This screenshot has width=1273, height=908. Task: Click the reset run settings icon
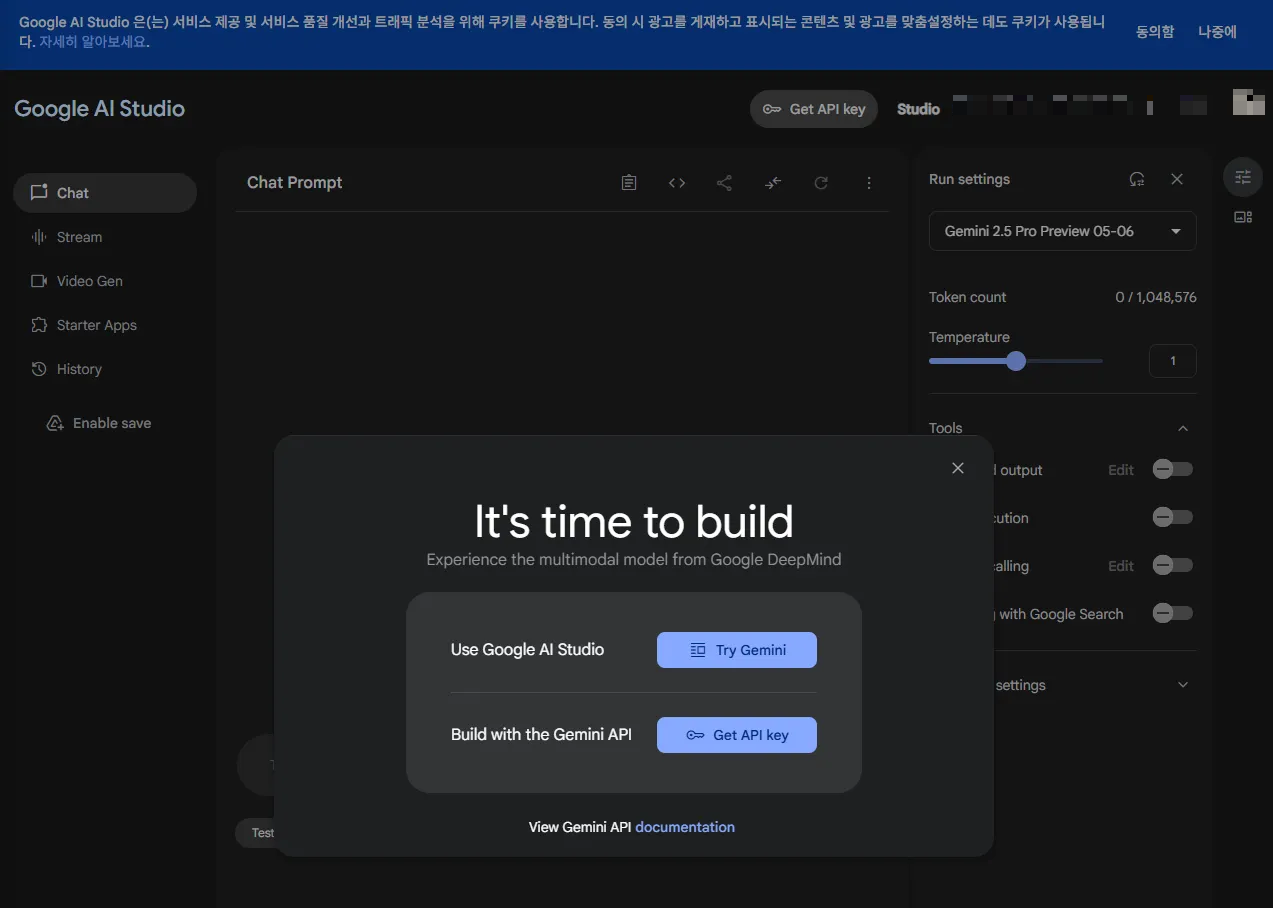coord(1137,179)
